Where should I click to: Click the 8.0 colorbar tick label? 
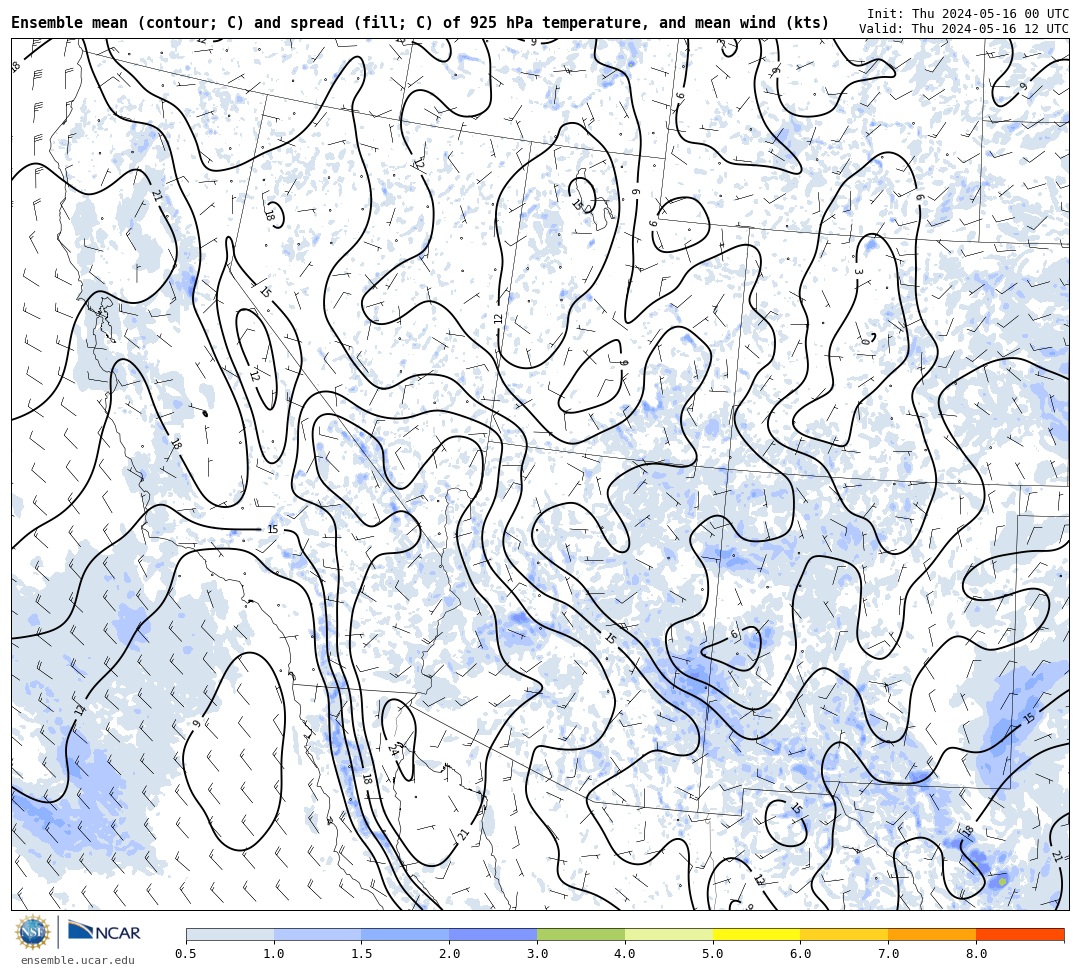(977, 954)
